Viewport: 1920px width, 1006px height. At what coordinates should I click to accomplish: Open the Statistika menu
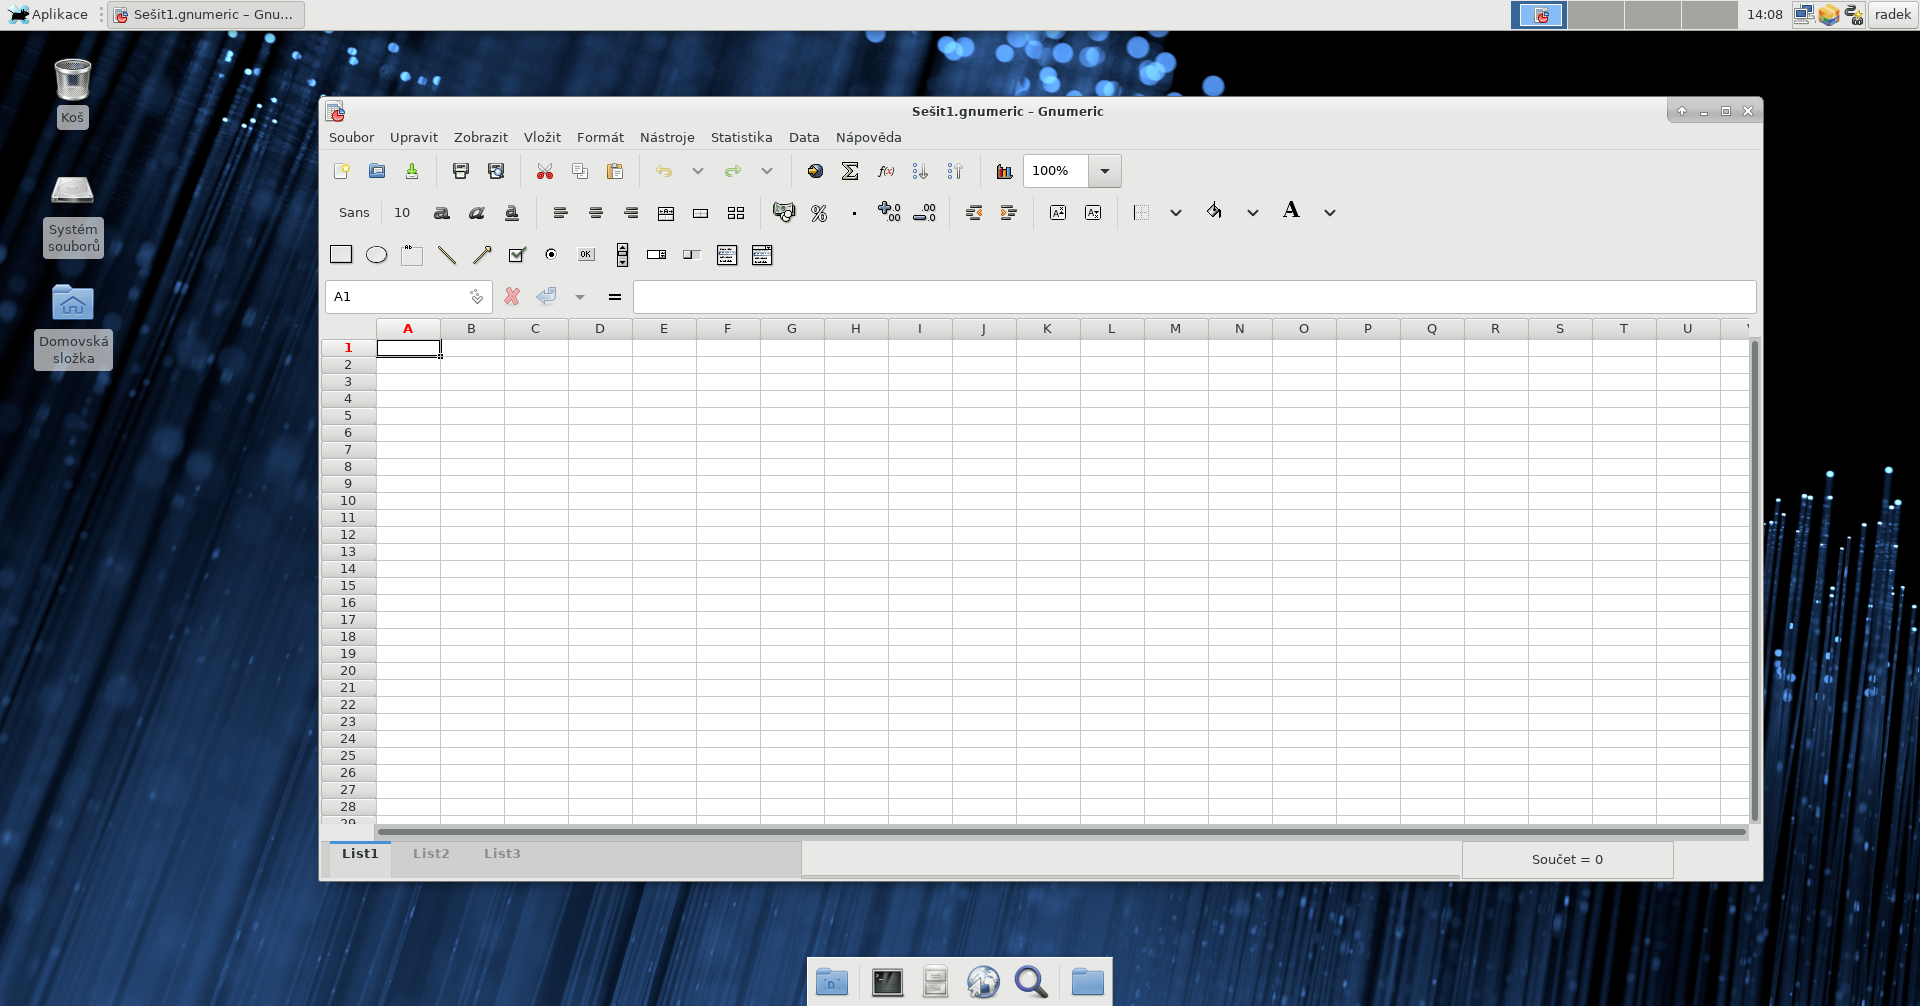(741, 137)
